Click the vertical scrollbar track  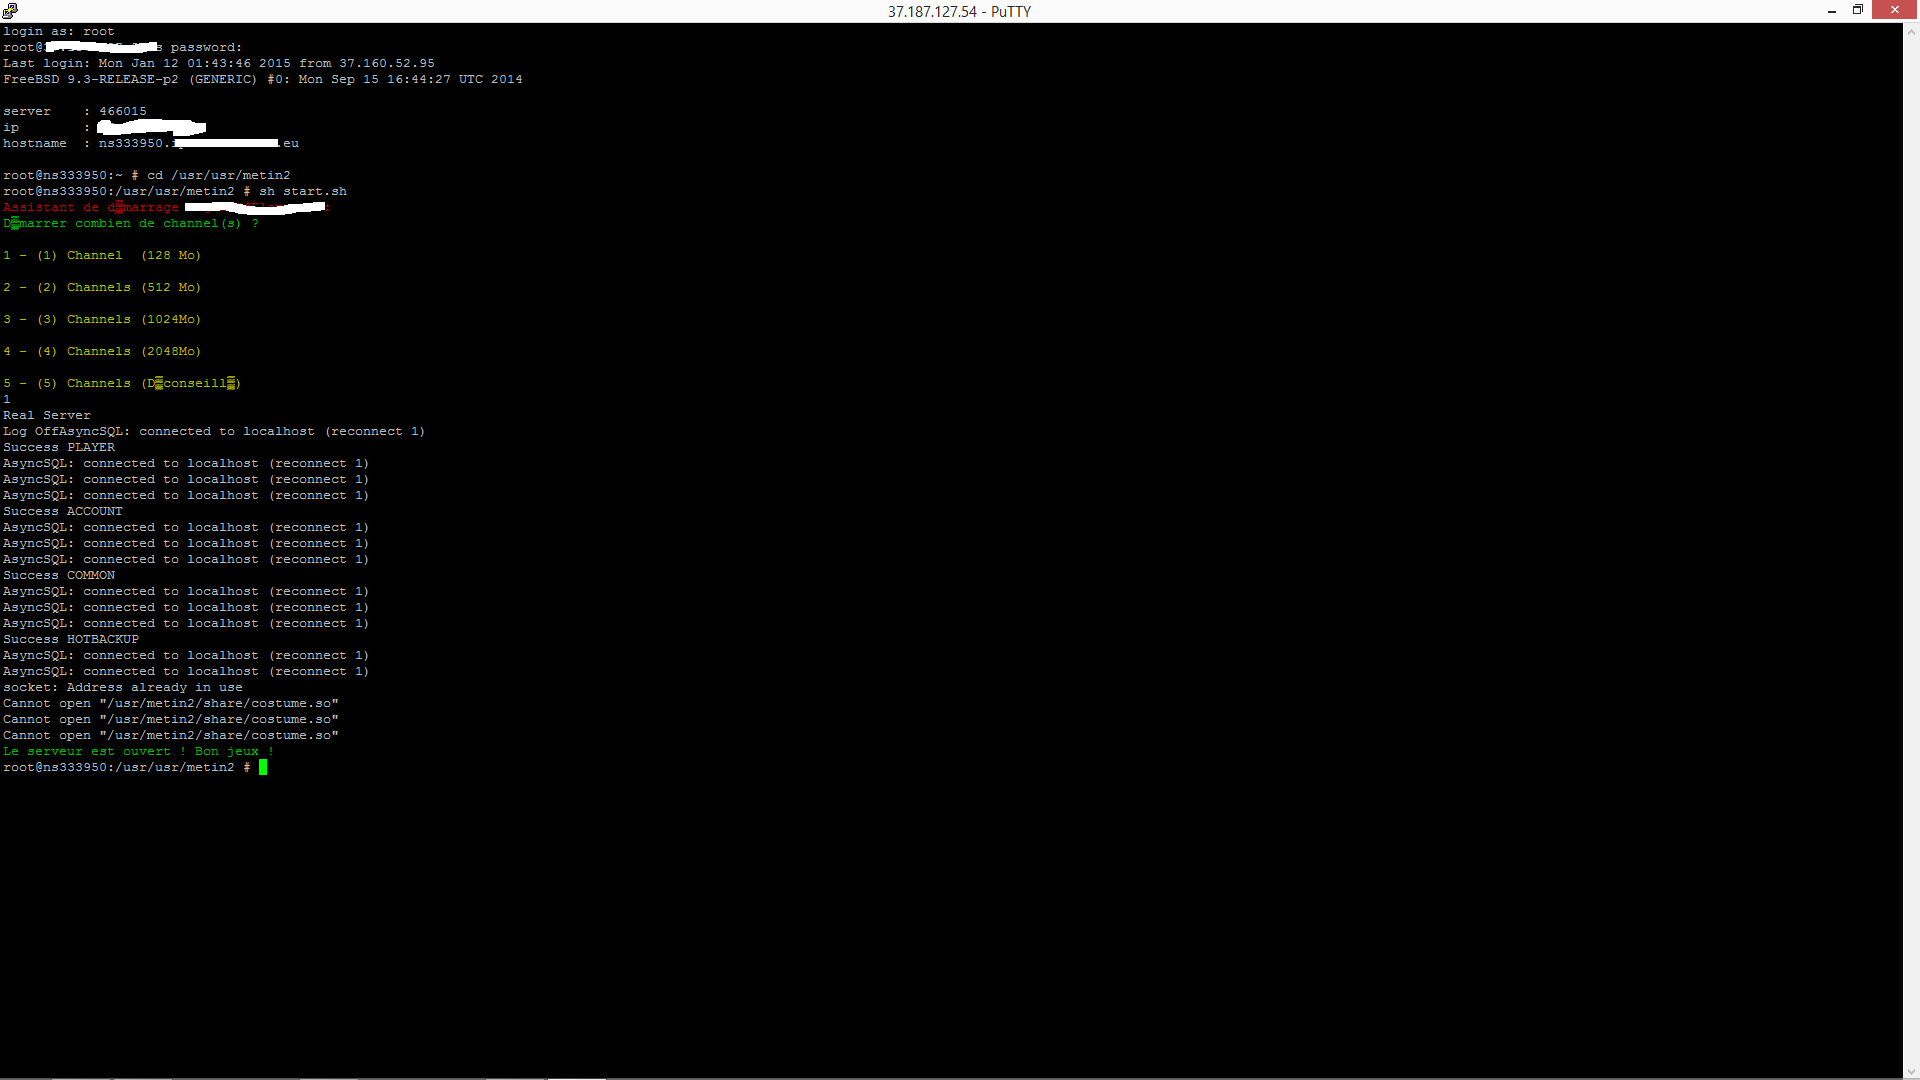(1911, 551)
